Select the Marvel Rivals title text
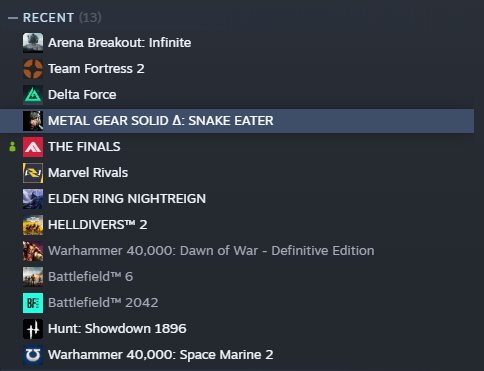Viewport: 484px width, 371px height. (88, 173)
